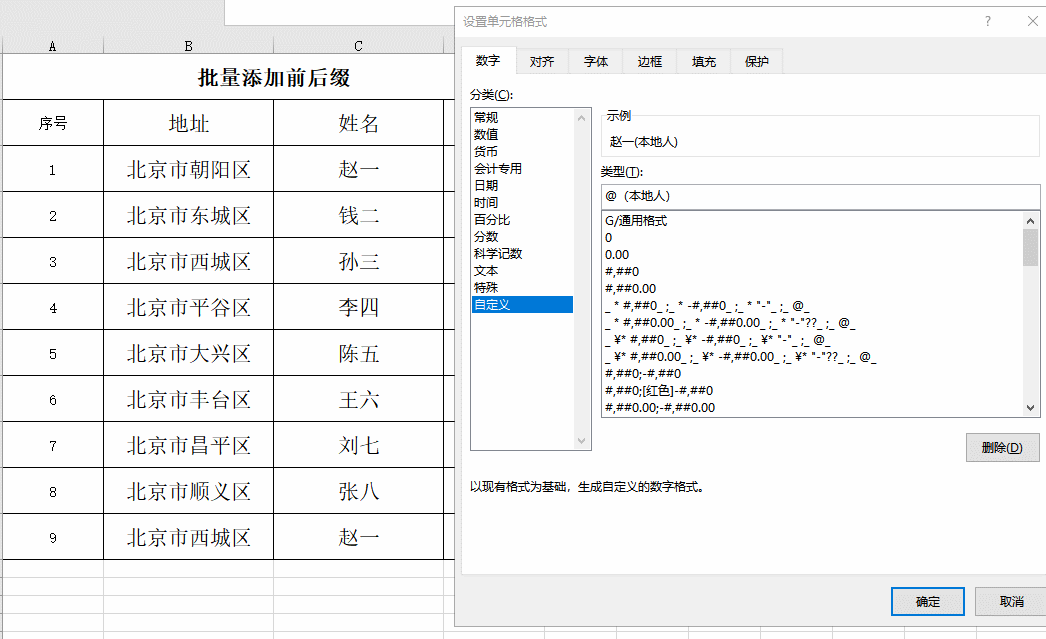
Task: Select the 特殊 category
Action: point(522,287)
